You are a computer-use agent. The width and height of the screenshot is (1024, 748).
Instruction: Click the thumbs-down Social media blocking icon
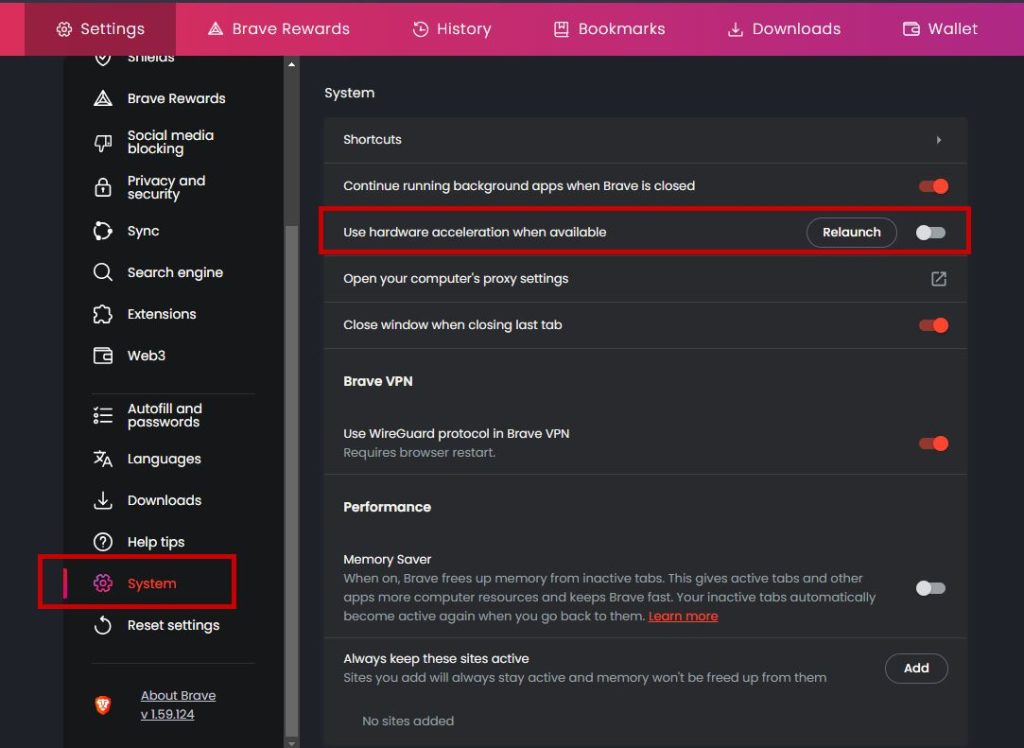(x=103, y=142)
